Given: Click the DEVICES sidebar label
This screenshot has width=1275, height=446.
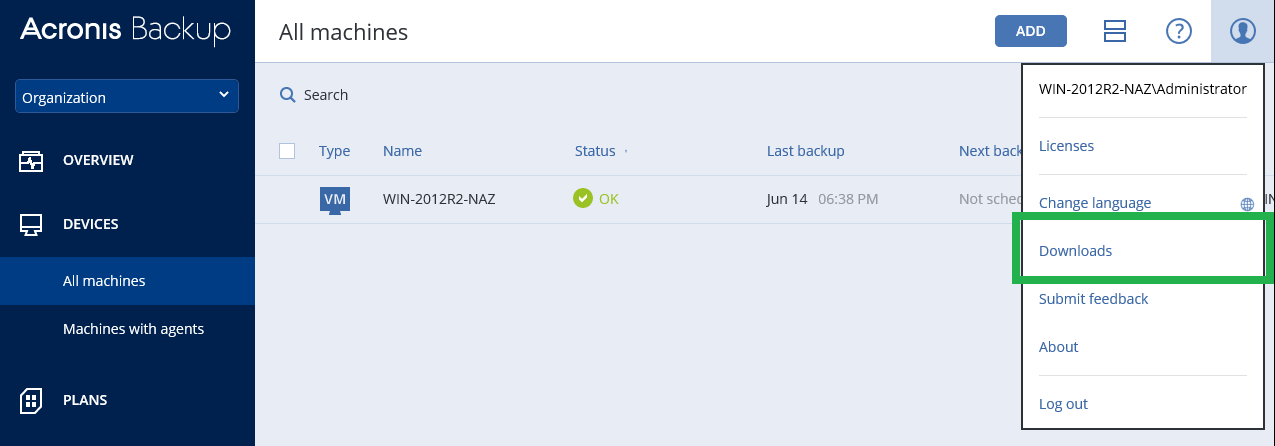Looking at the screenshot, I should tap(91, 224).
